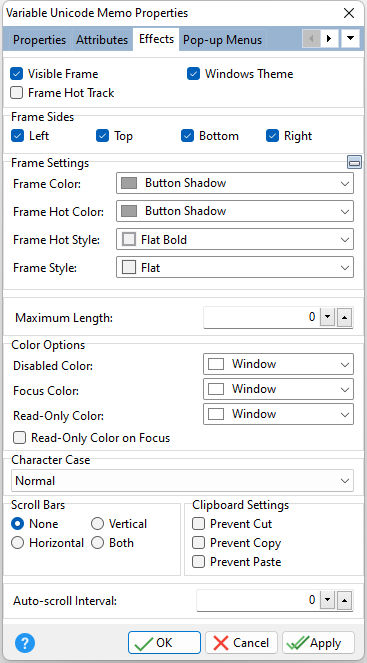The height and width of the screenshot is (663, 367).
Task: Click the tab scroll right arrow
Action: tap(329, 39)
